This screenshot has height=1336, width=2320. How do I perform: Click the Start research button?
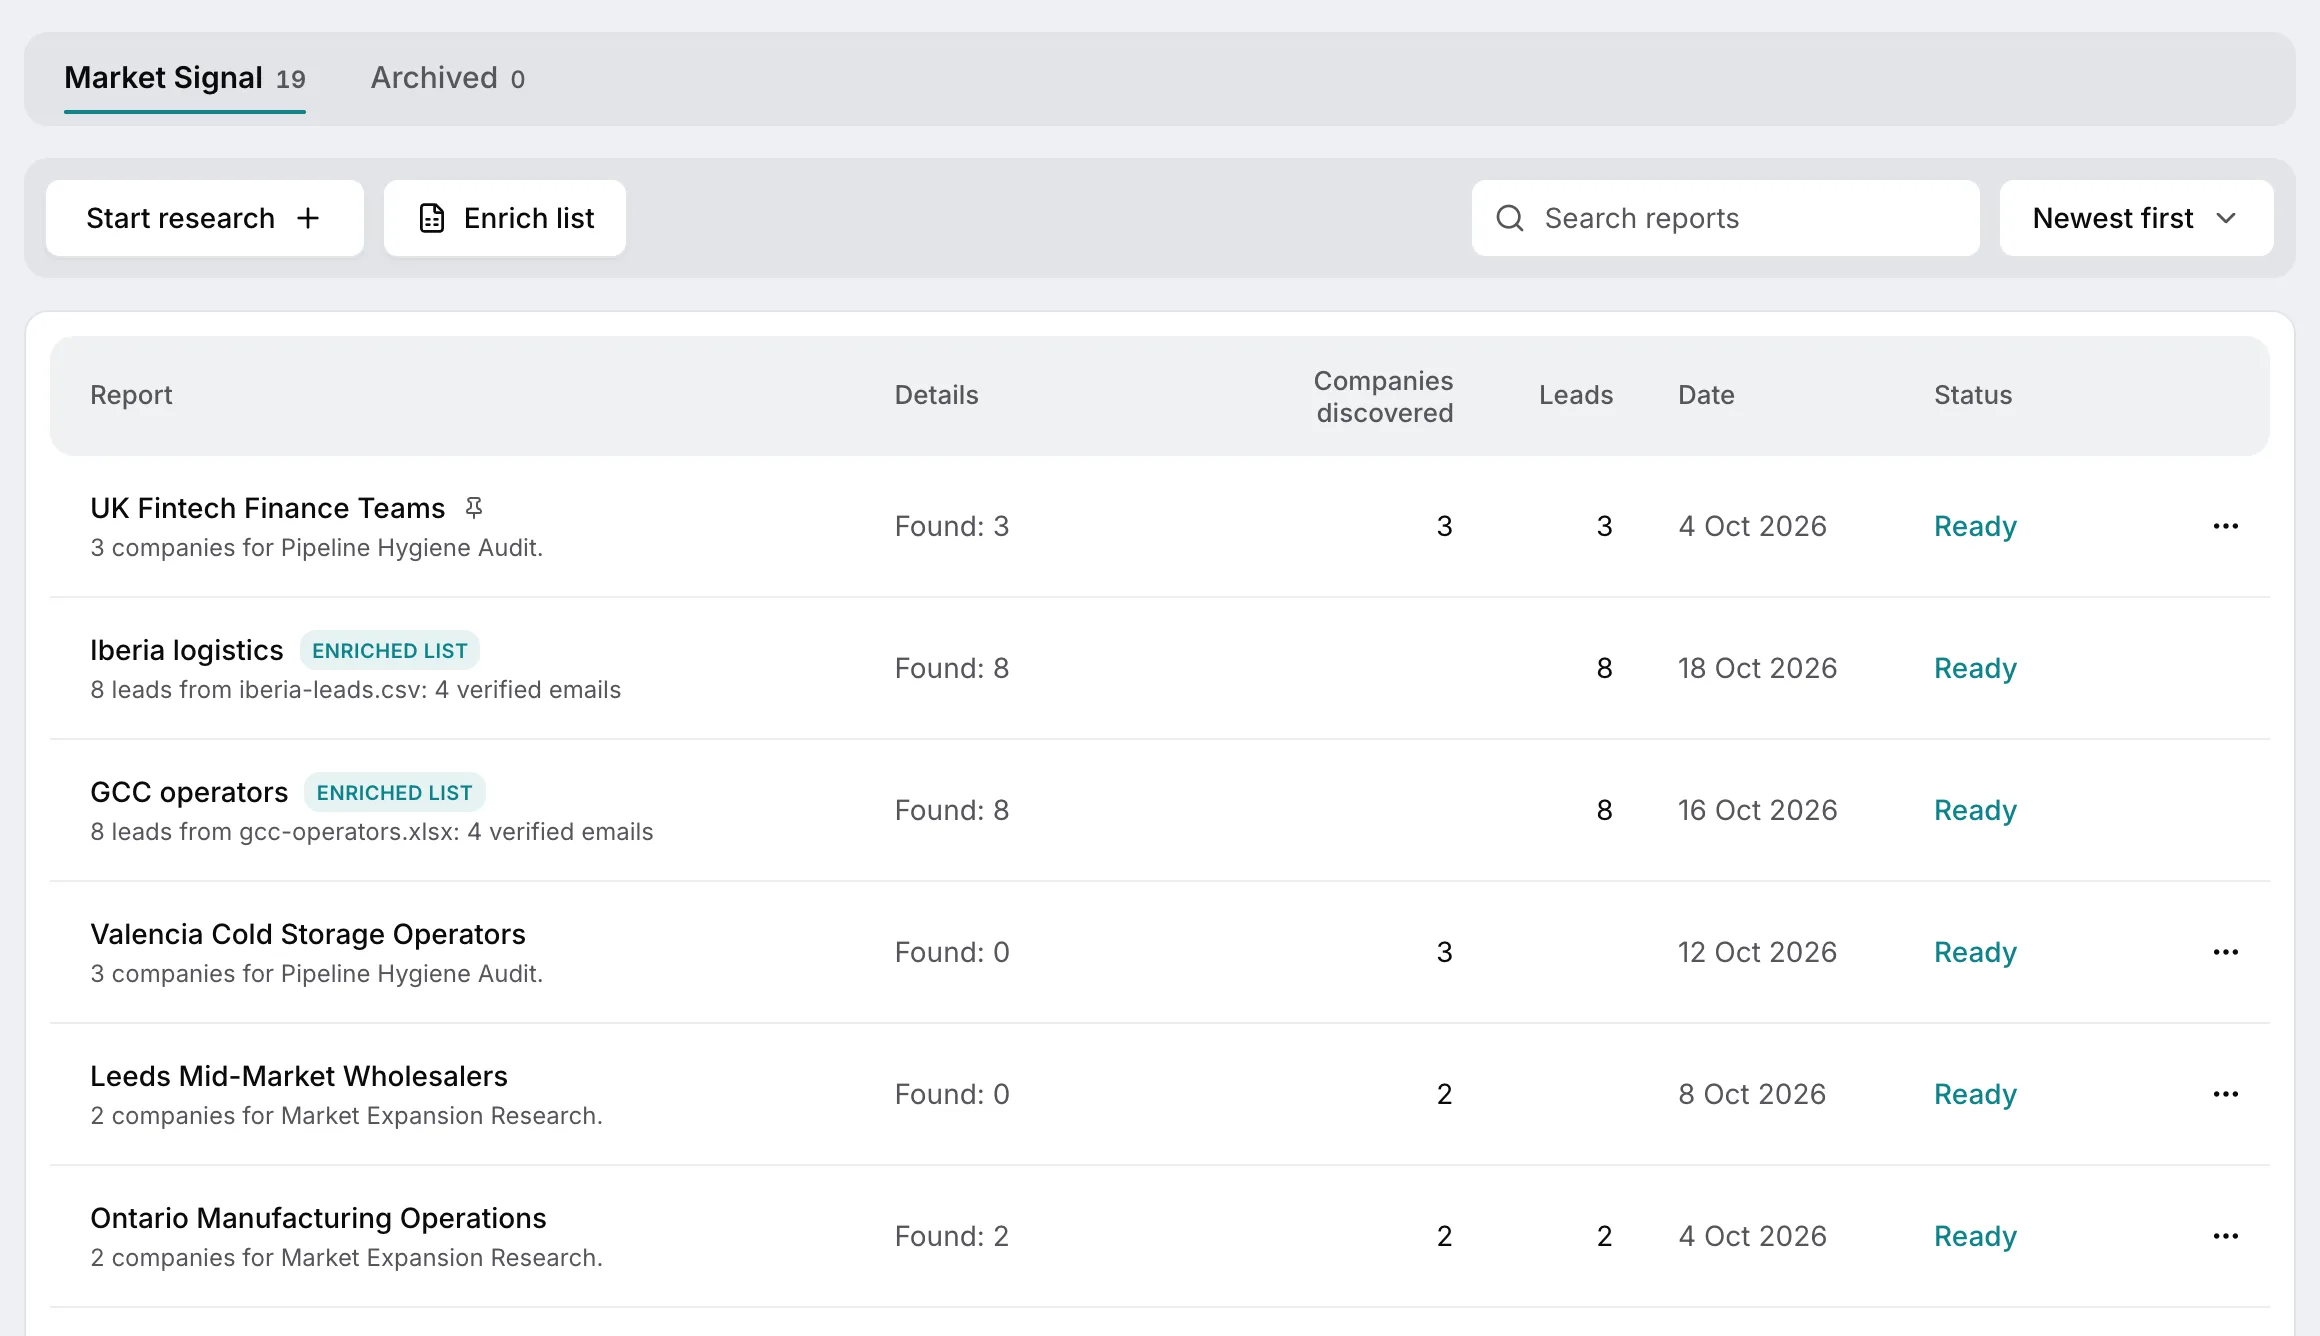(x=205, y=218)
